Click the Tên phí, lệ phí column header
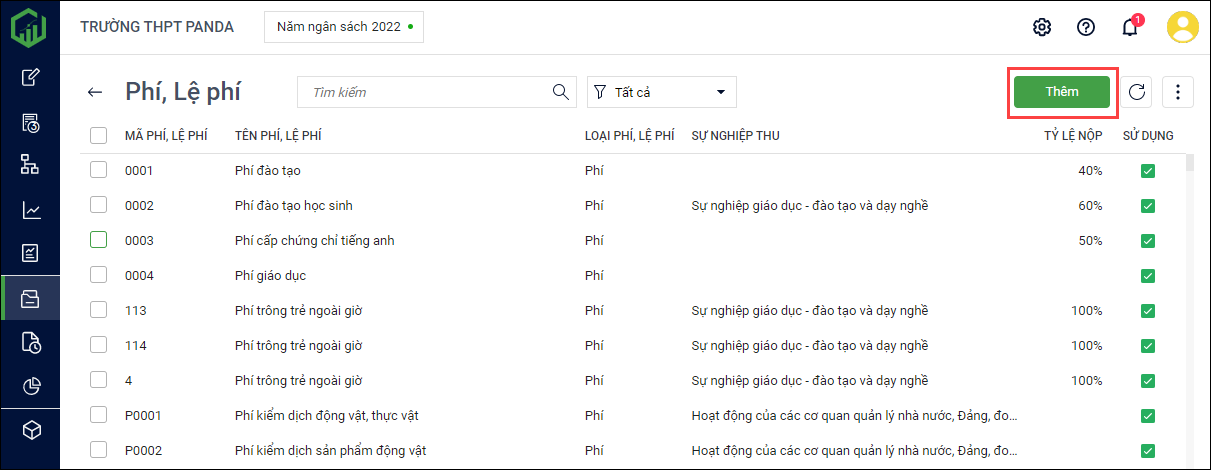1211x470 pixels. [x=278, y=136]
